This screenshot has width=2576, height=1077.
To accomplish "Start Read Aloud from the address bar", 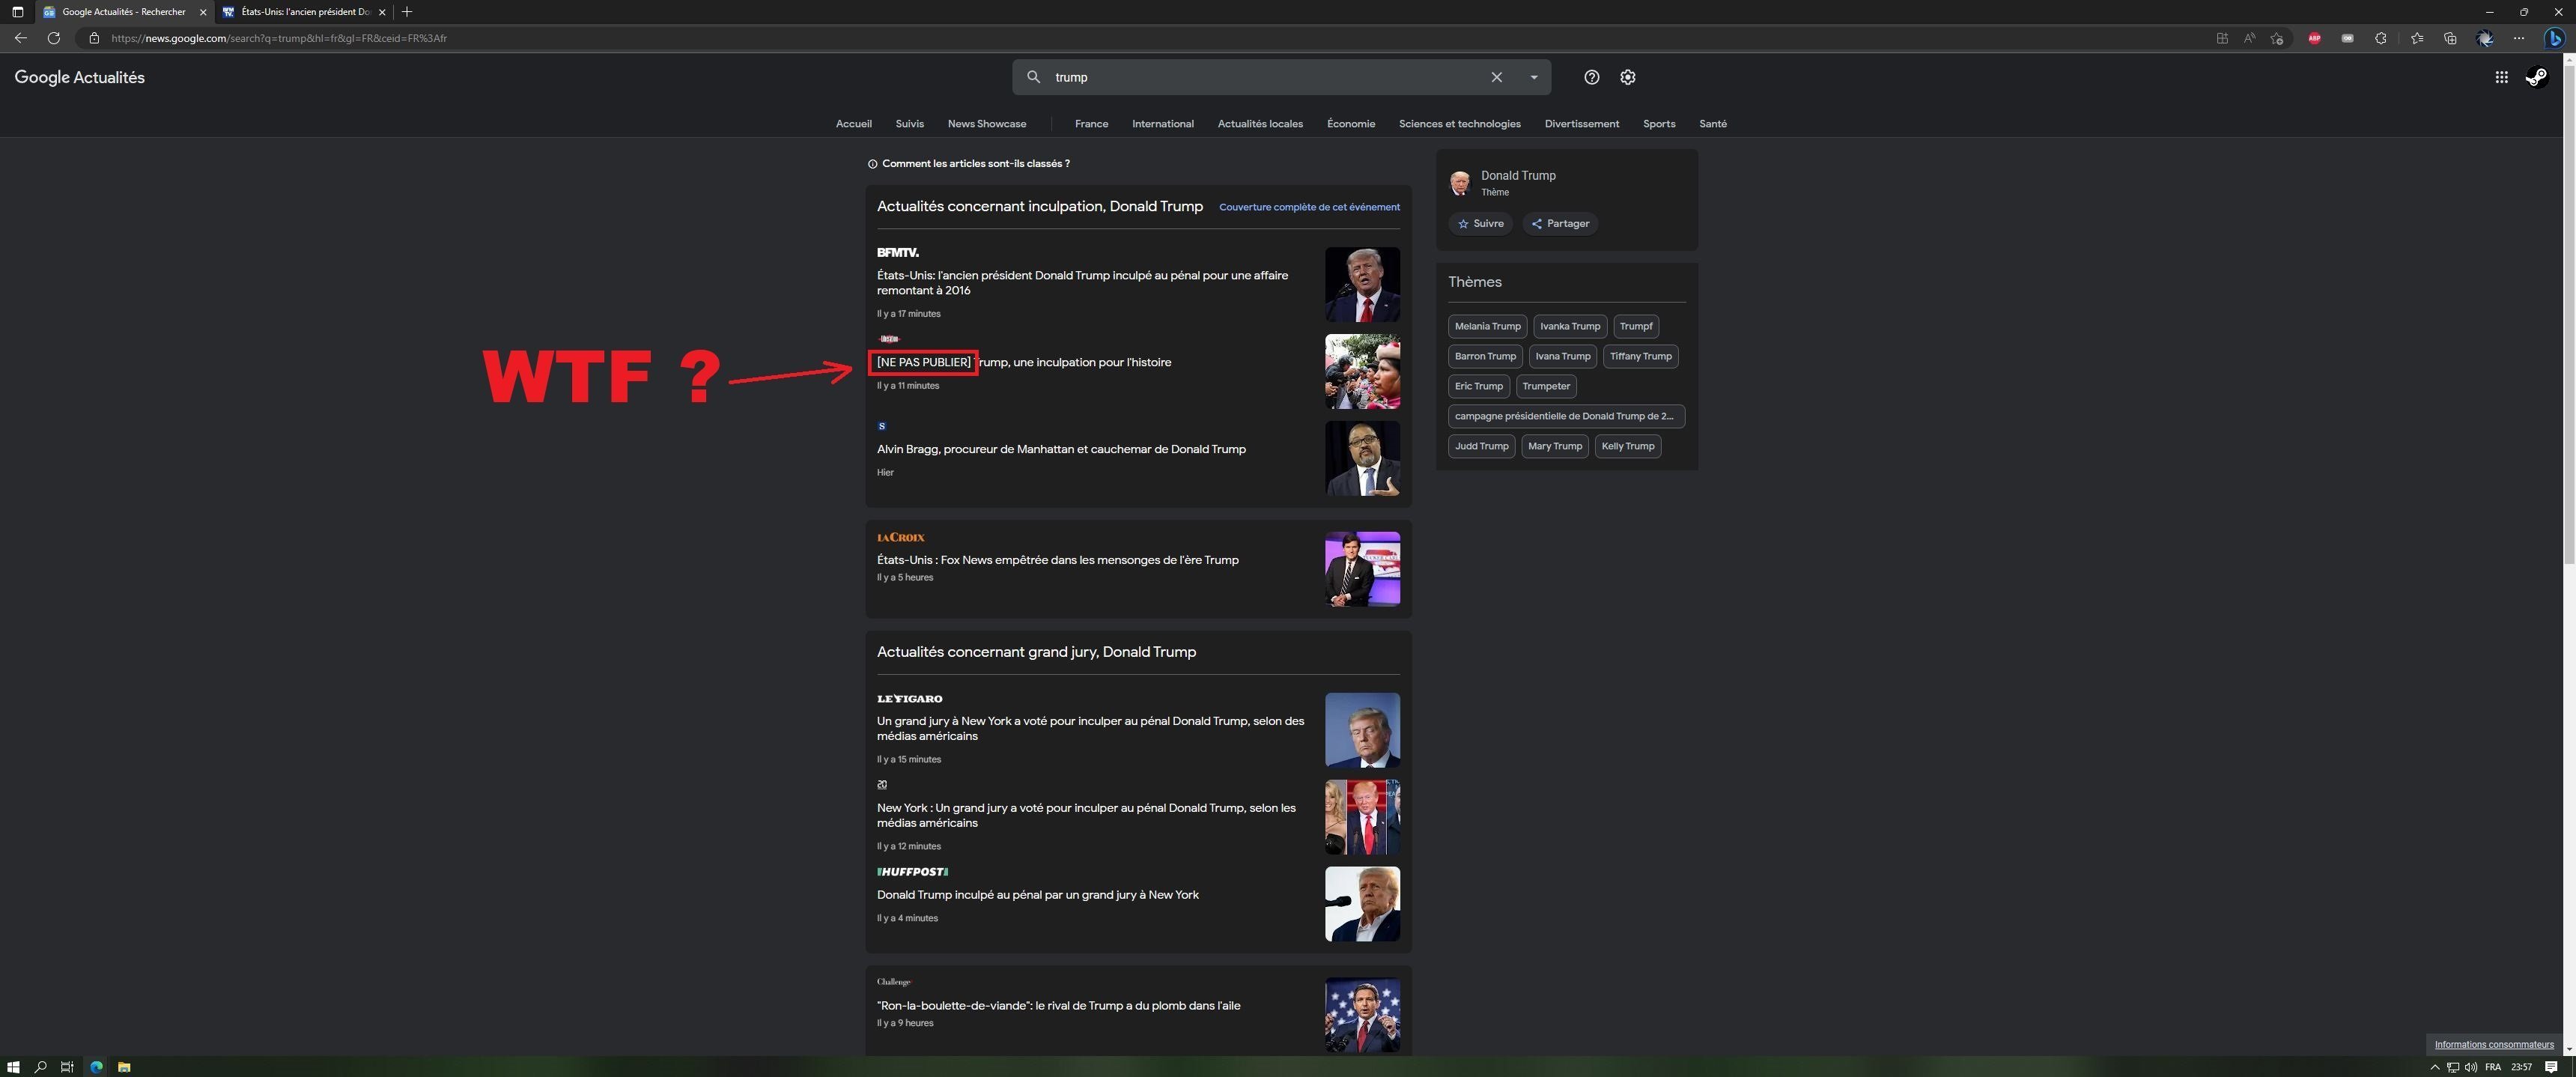I will [2249, 38].
